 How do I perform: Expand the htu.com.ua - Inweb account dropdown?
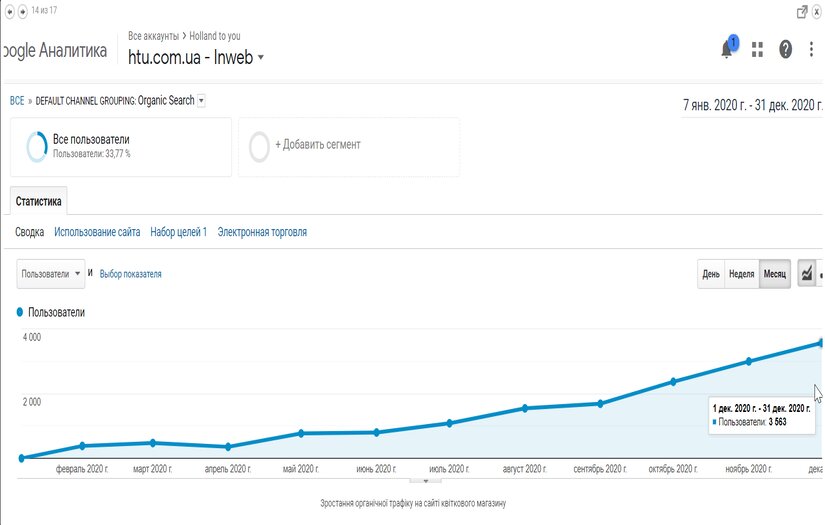click(261, 57)
